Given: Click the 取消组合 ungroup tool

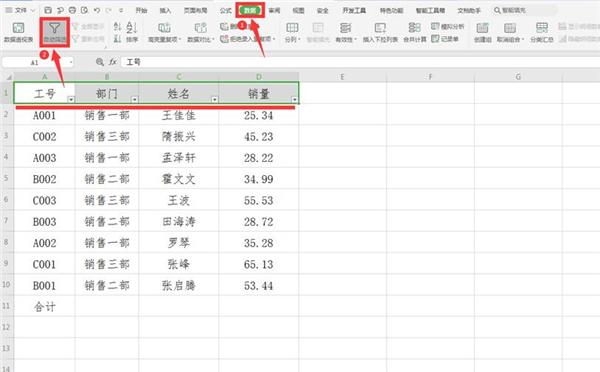Looking at the screenshot, I should (x=510, y=32).
